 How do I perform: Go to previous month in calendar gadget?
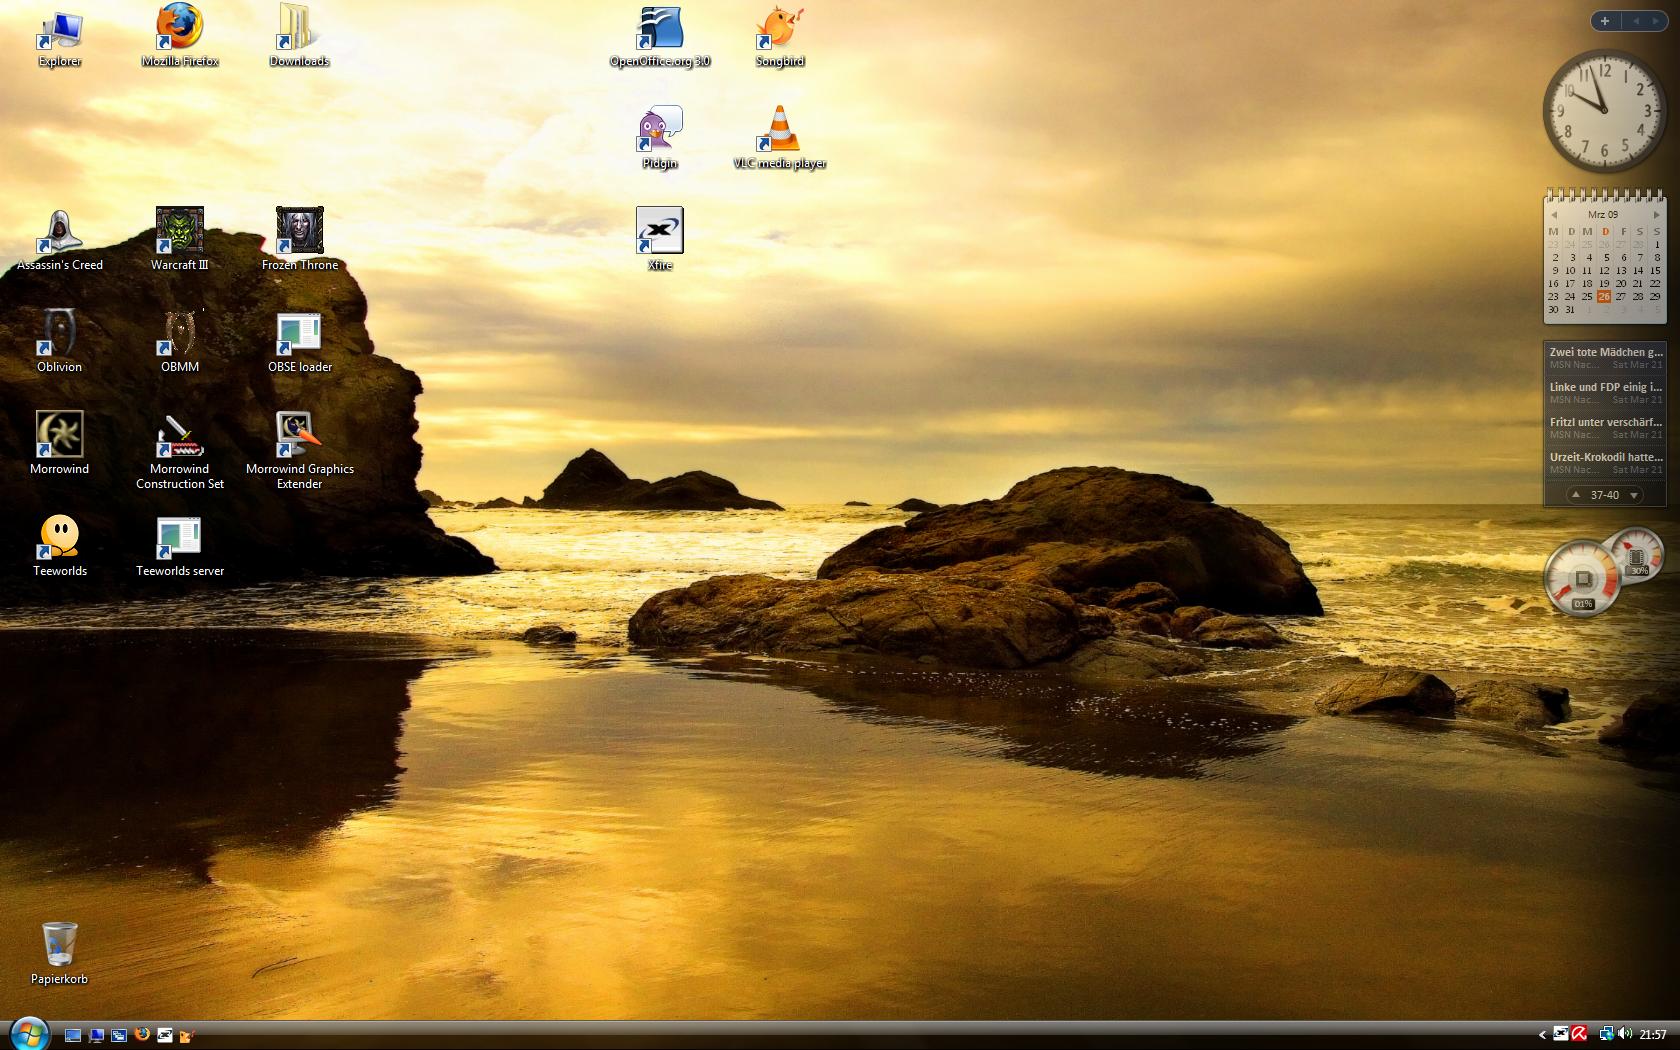[x=1554, y=215]
